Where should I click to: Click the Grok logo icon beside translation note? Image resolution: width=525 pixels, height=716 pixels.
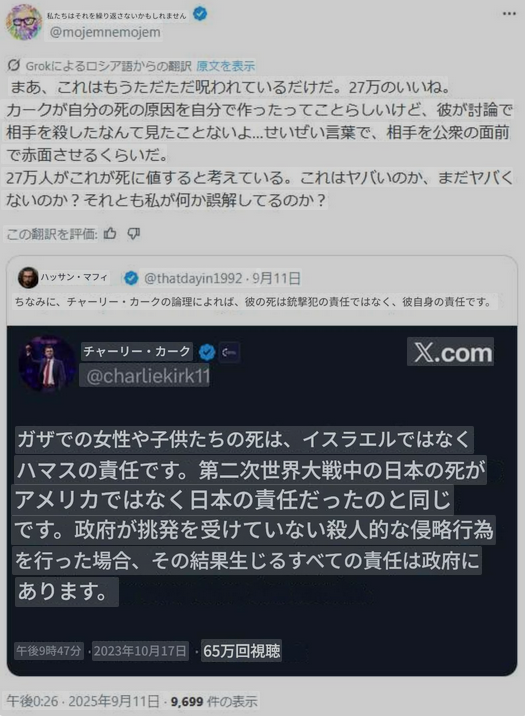click(14, 66)
